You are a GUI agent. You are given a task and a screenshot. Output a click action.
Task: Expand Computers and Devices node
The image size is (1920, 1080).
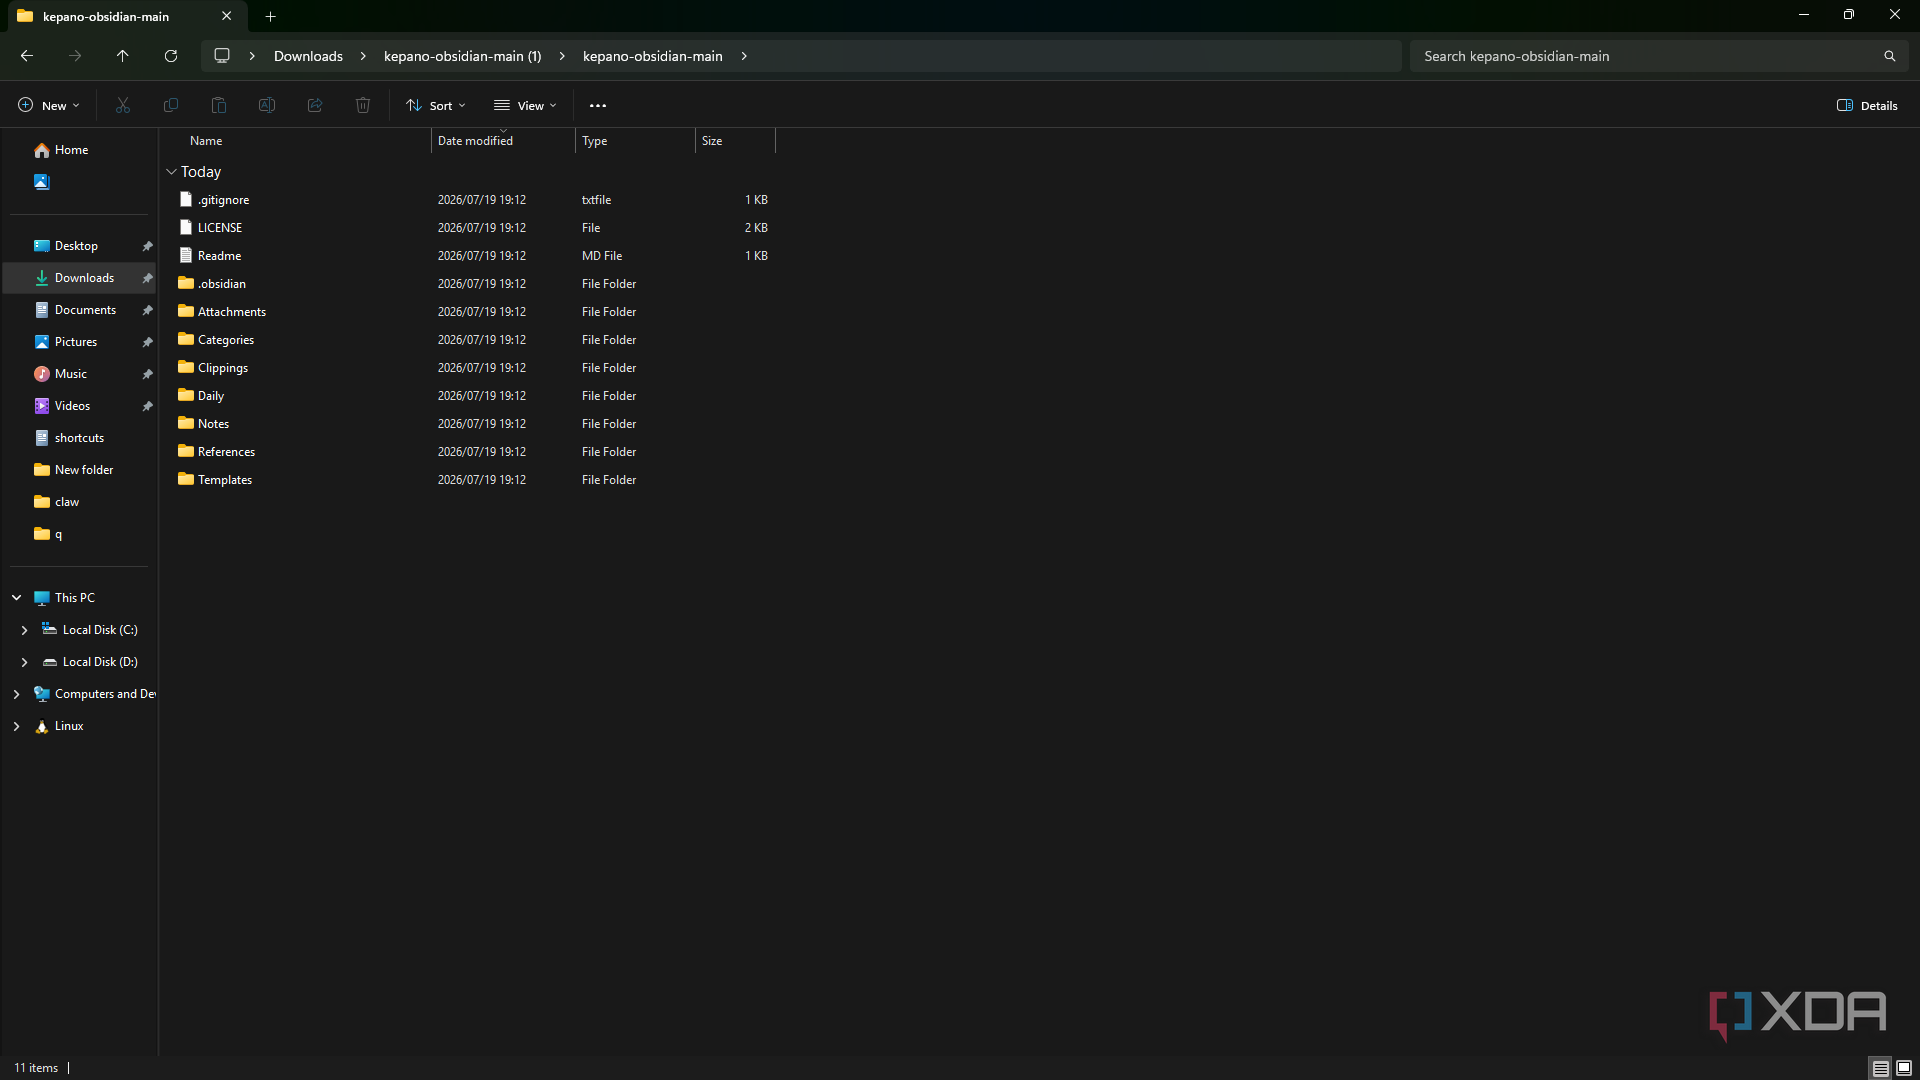[16, 694]
